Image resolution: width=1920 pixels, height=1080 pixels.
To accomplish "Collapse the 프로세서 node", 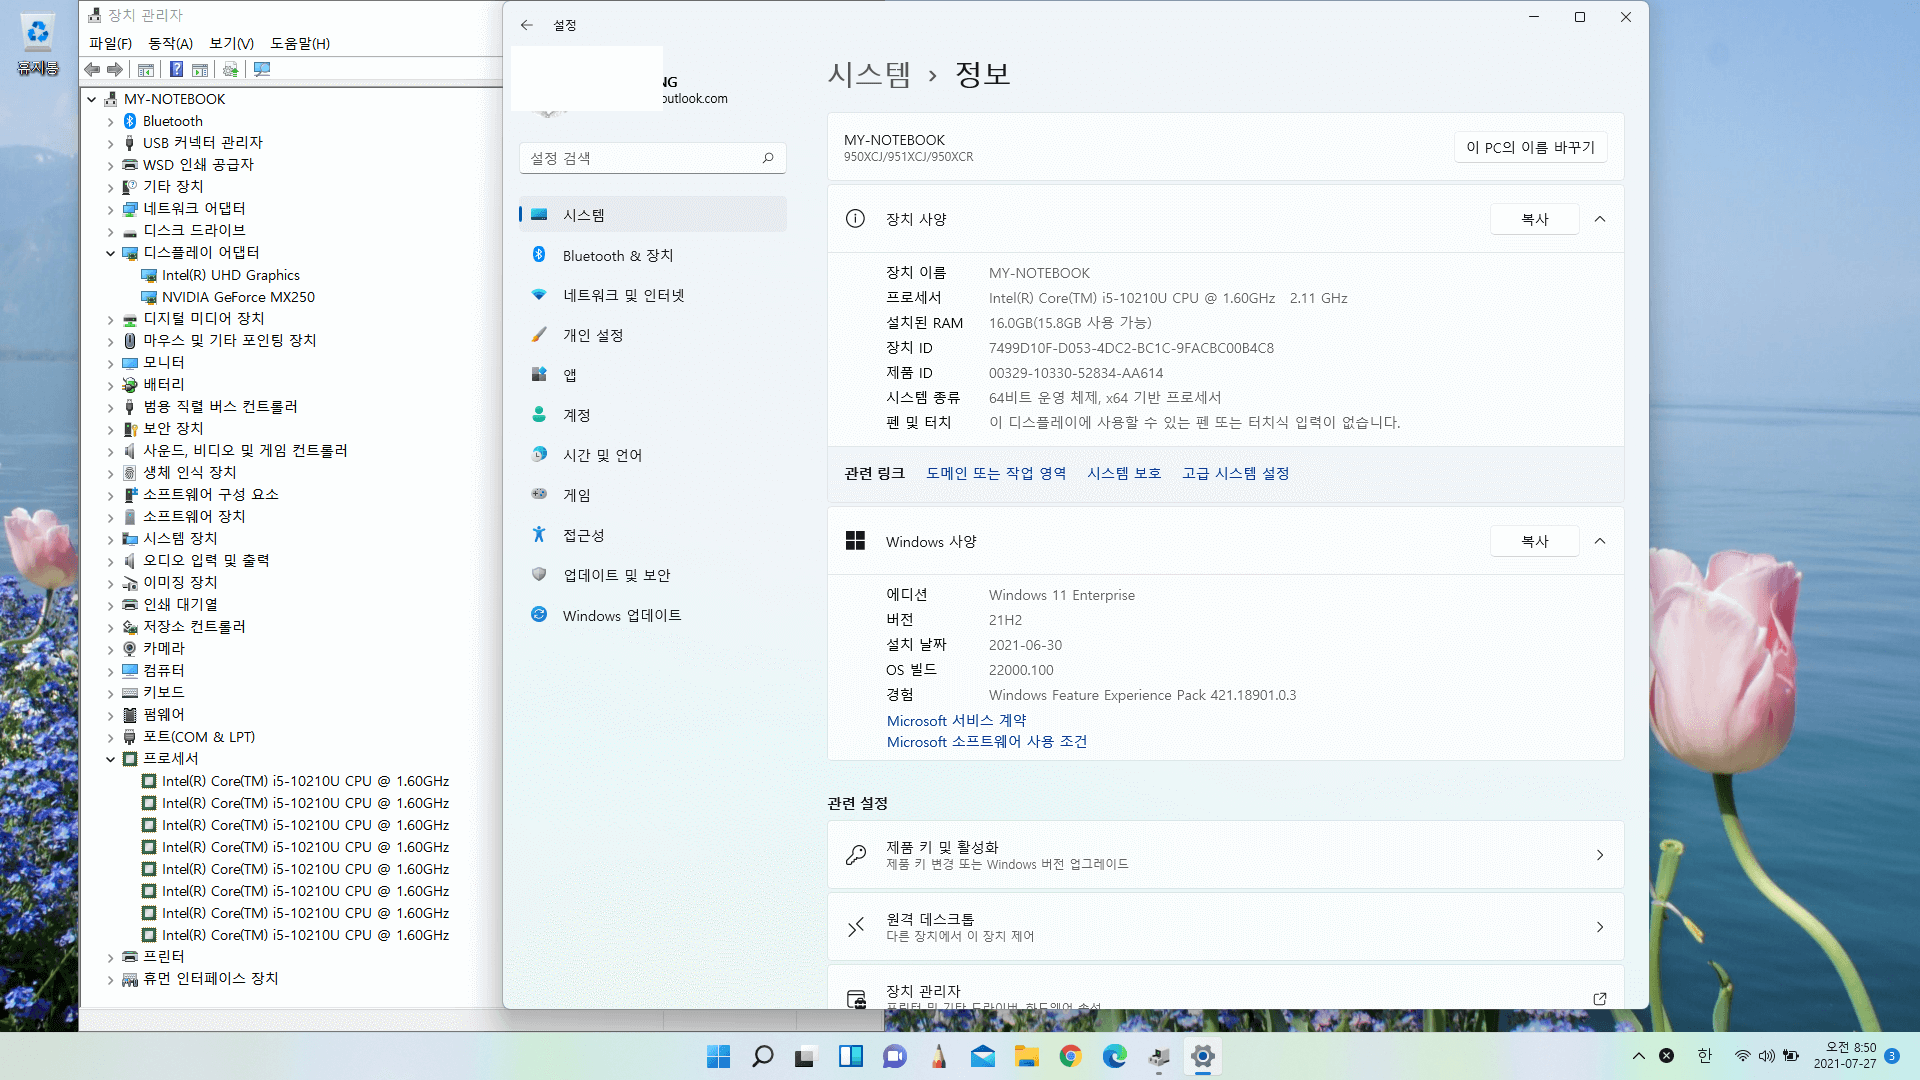I will 110,759.
